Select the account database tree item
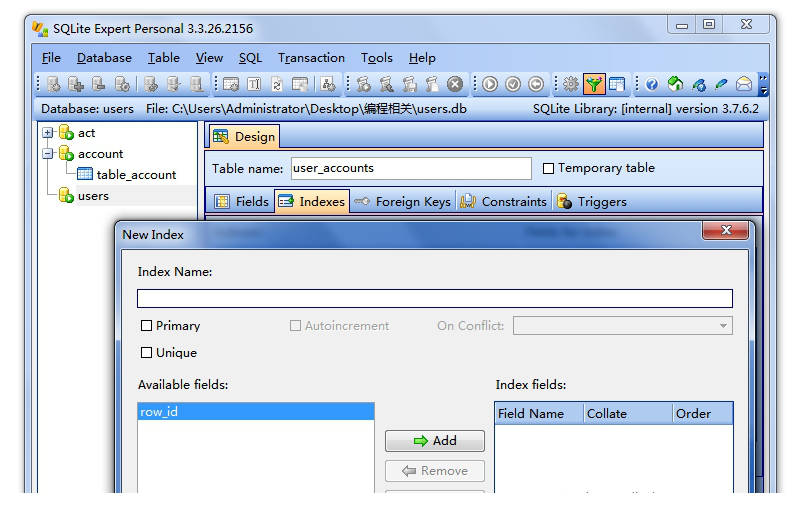Viewport: 800px width, 512px height. pos(100,153)
